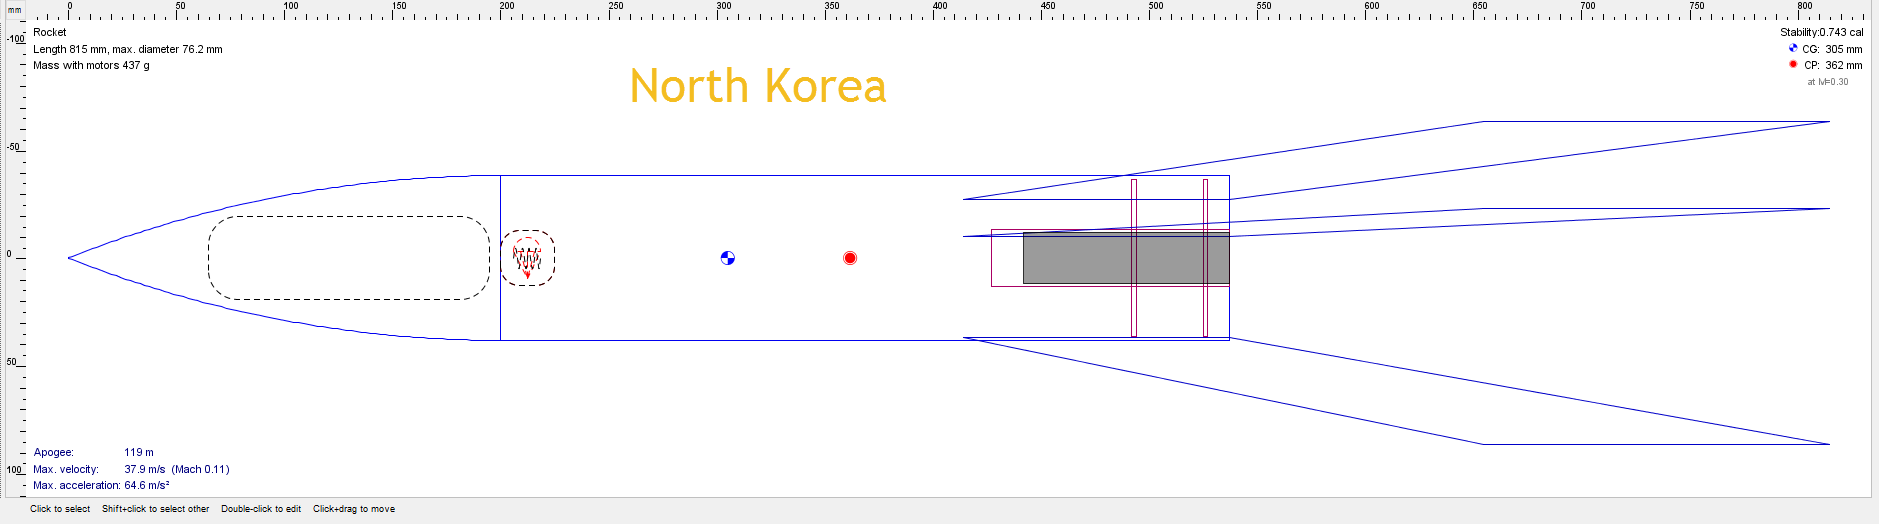Click the CG legend icon beside 305 mm
Image resolution: width=1879 pixels, height=524 pixels.
(1793, 48)
